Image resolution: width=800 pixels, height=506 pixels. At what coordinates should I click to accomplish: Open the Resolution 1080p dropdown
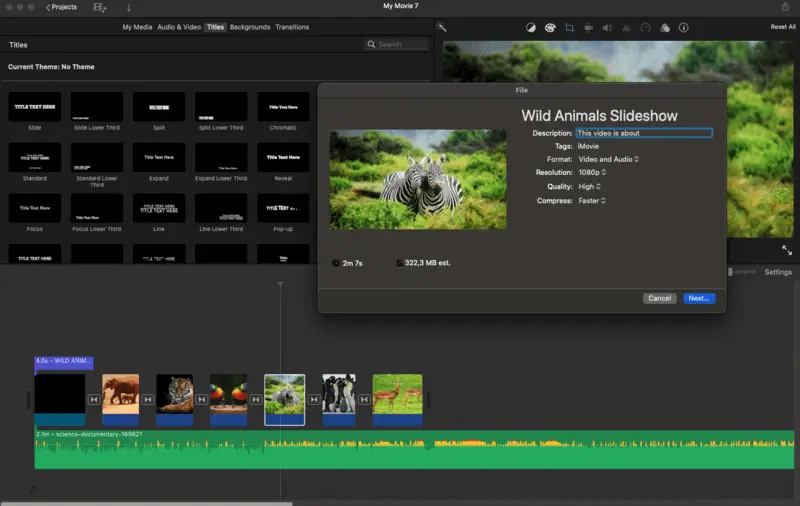click(591, 172)
